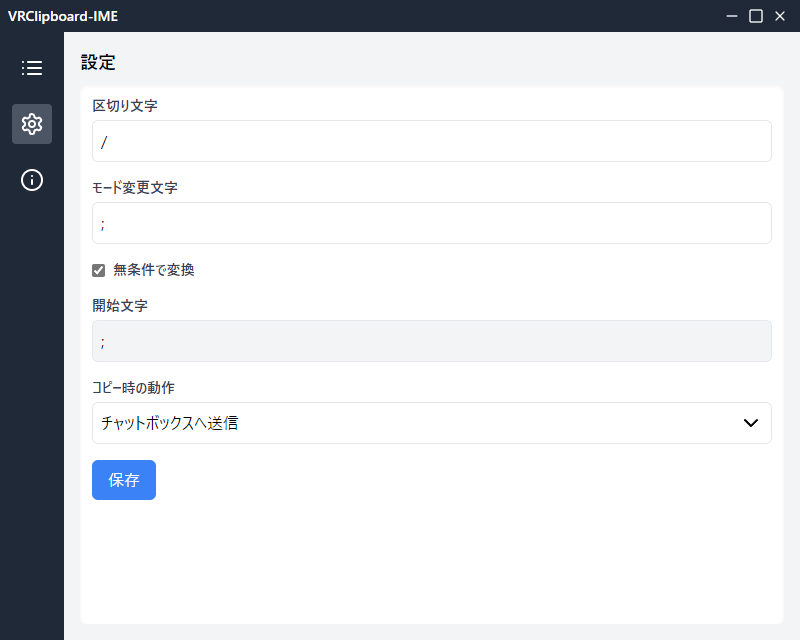This screenshot has width=800, height=640.
Task: Focus the 区切り文字 input containing slash
Action: coord(431,141)
